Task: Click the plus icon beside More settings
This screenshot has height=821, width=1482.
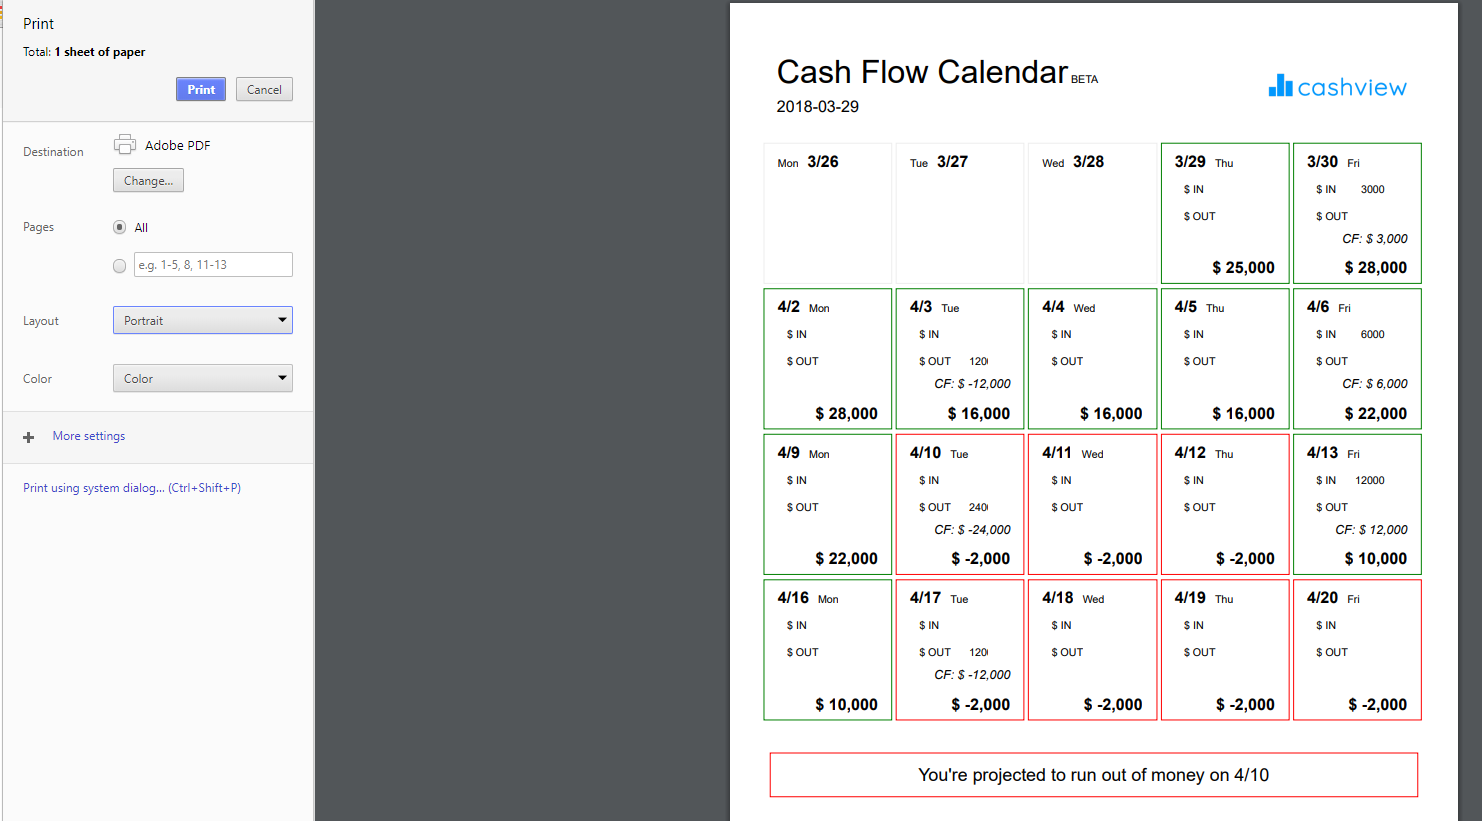Action: click(x=28, y=436)
